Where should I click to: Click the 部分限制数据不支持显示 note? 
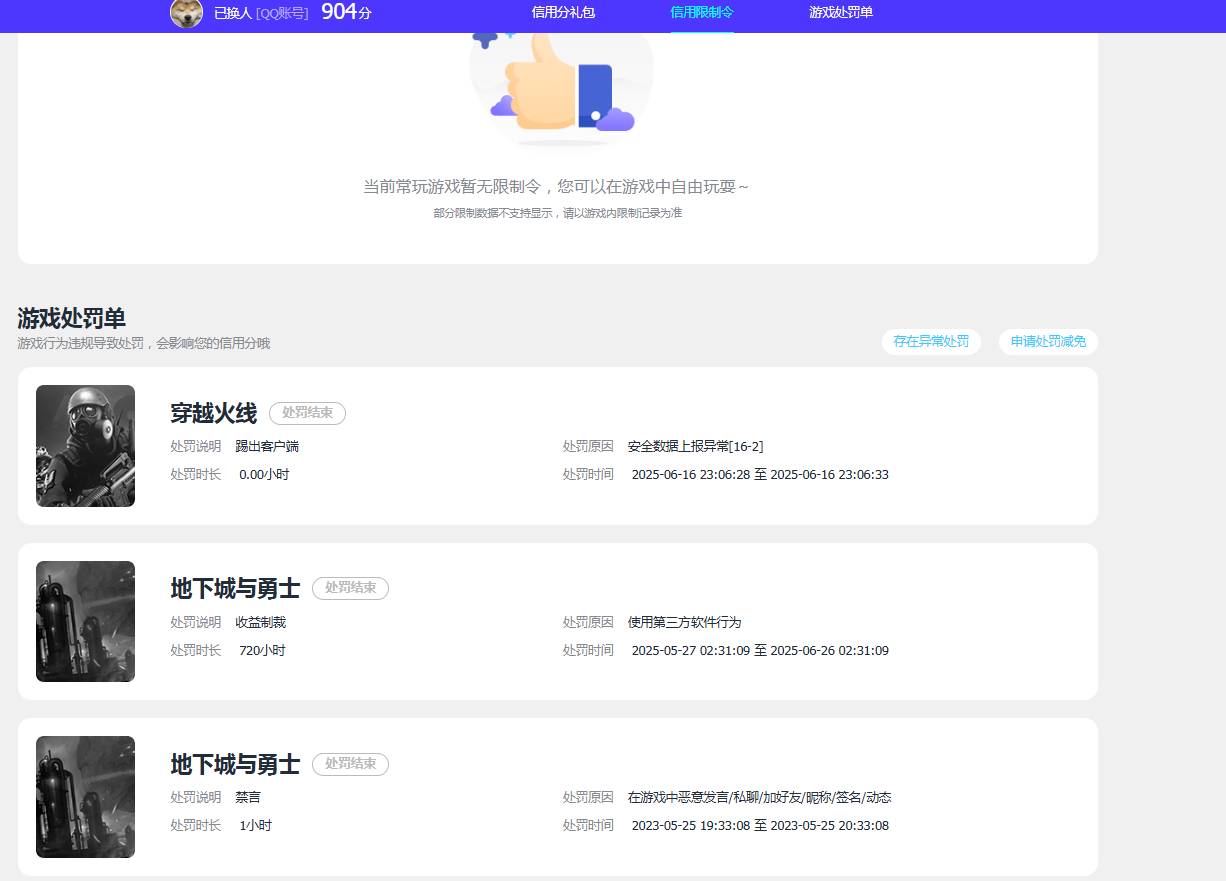pyautogui.click(x=557, y=213)
